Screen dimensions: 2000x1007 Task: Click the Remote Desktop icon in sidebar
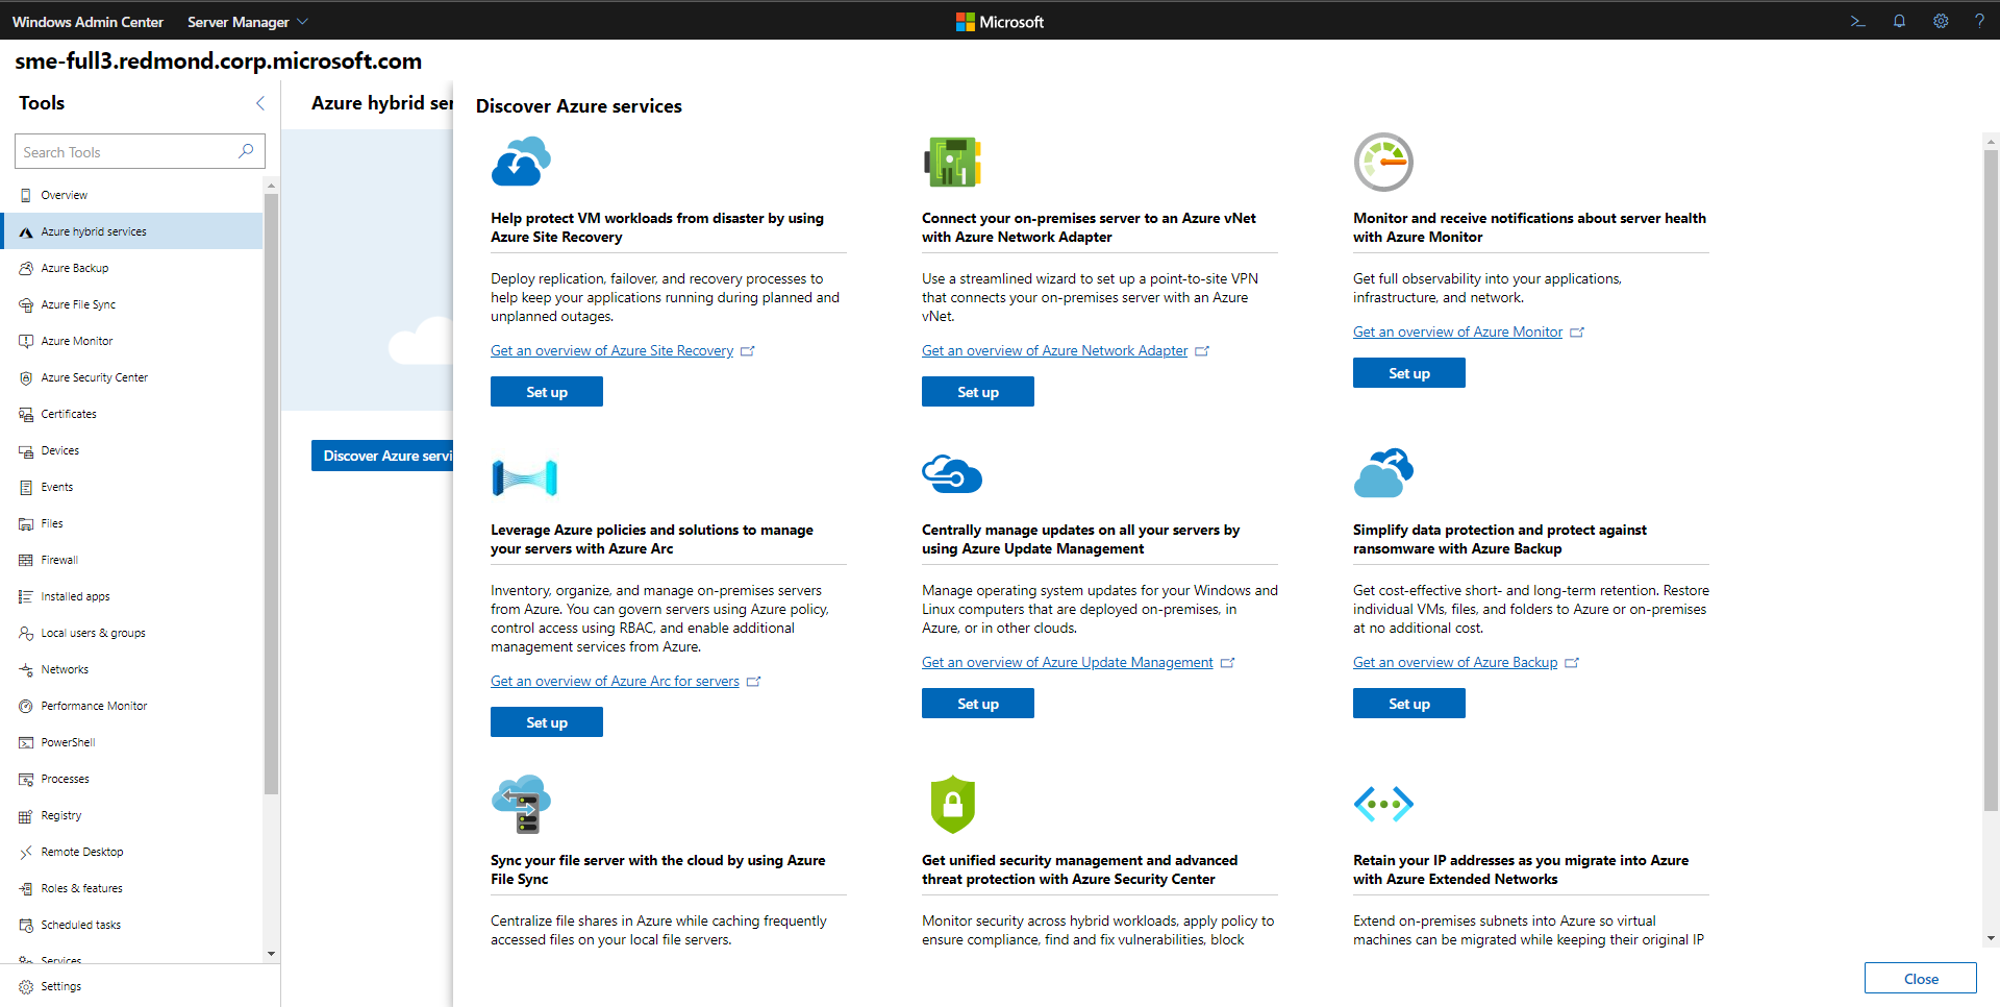[x=26, y=852]
